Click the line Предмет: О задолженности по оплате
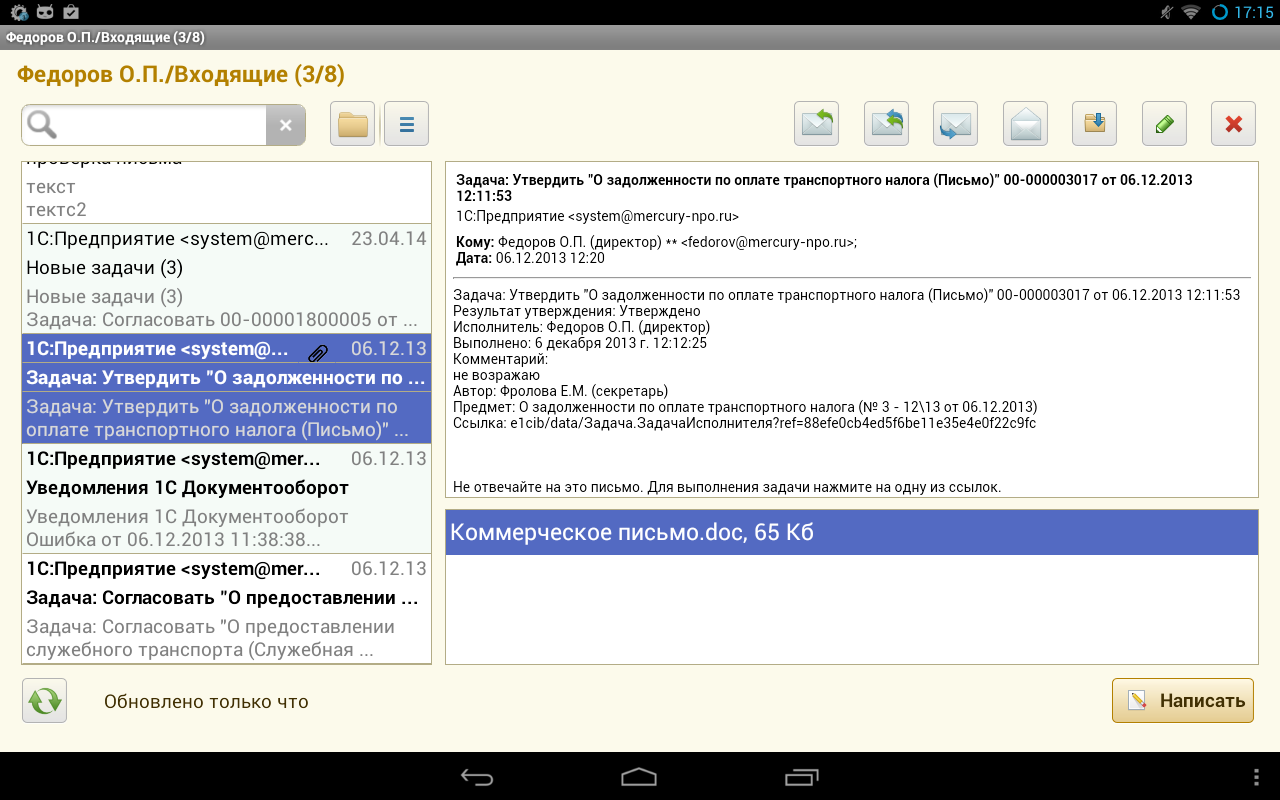 pos(745,407)
